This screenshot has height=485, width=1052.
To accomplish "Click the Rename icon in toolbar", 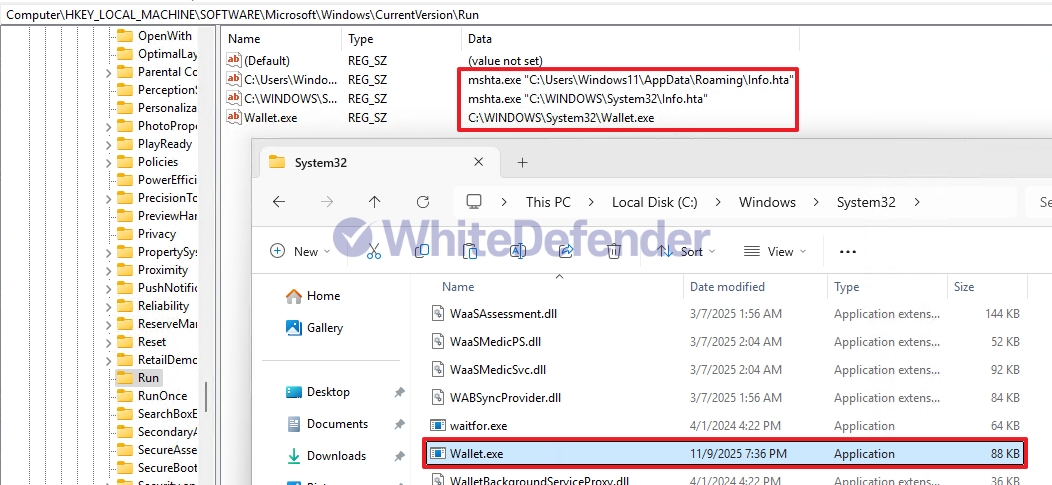I will click(x=518, y=251).
